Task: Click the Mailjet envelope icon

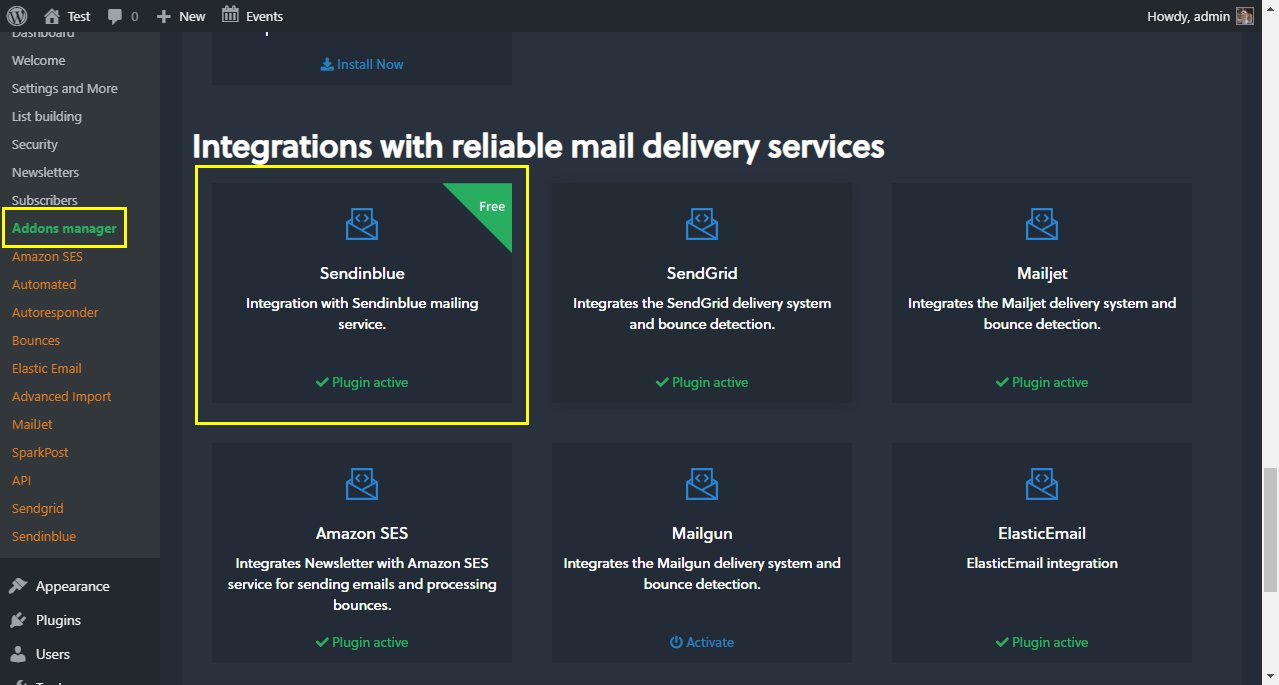Action: pos(1041,223)
